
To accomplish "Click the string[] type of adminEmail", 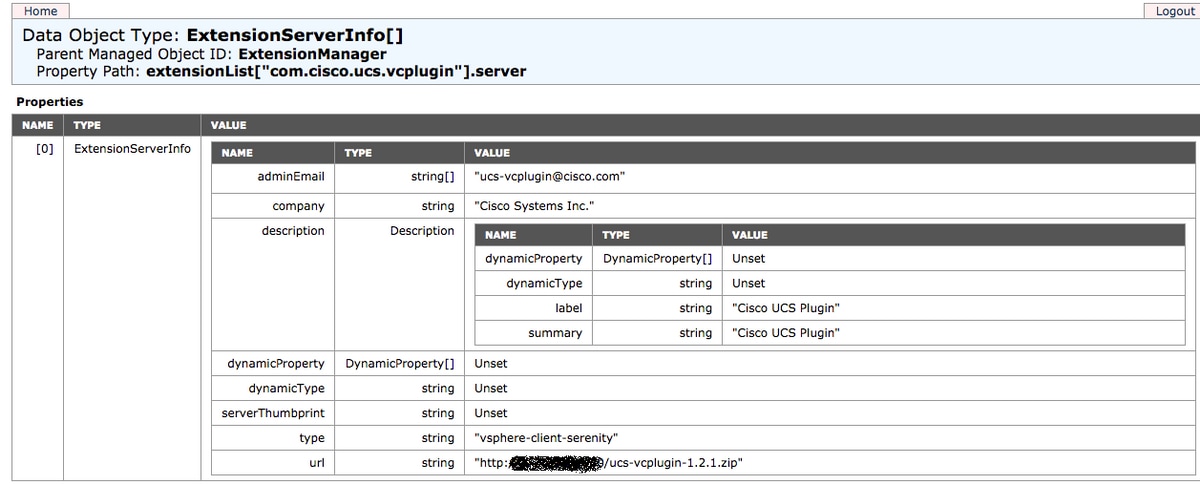I will (433, 176).
